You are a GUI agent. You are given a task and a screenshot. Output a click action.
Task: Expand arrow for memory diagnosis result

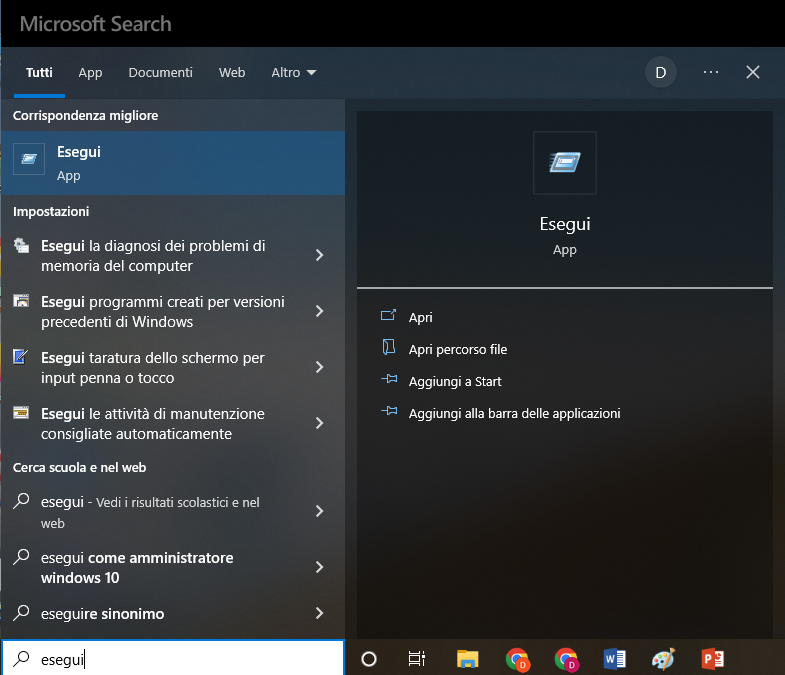(x=319, y=255)
